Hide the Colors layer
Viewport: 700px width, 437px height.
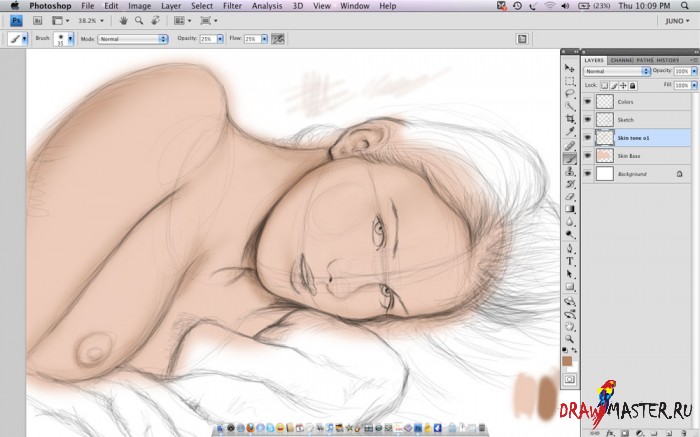click(588, 102)
